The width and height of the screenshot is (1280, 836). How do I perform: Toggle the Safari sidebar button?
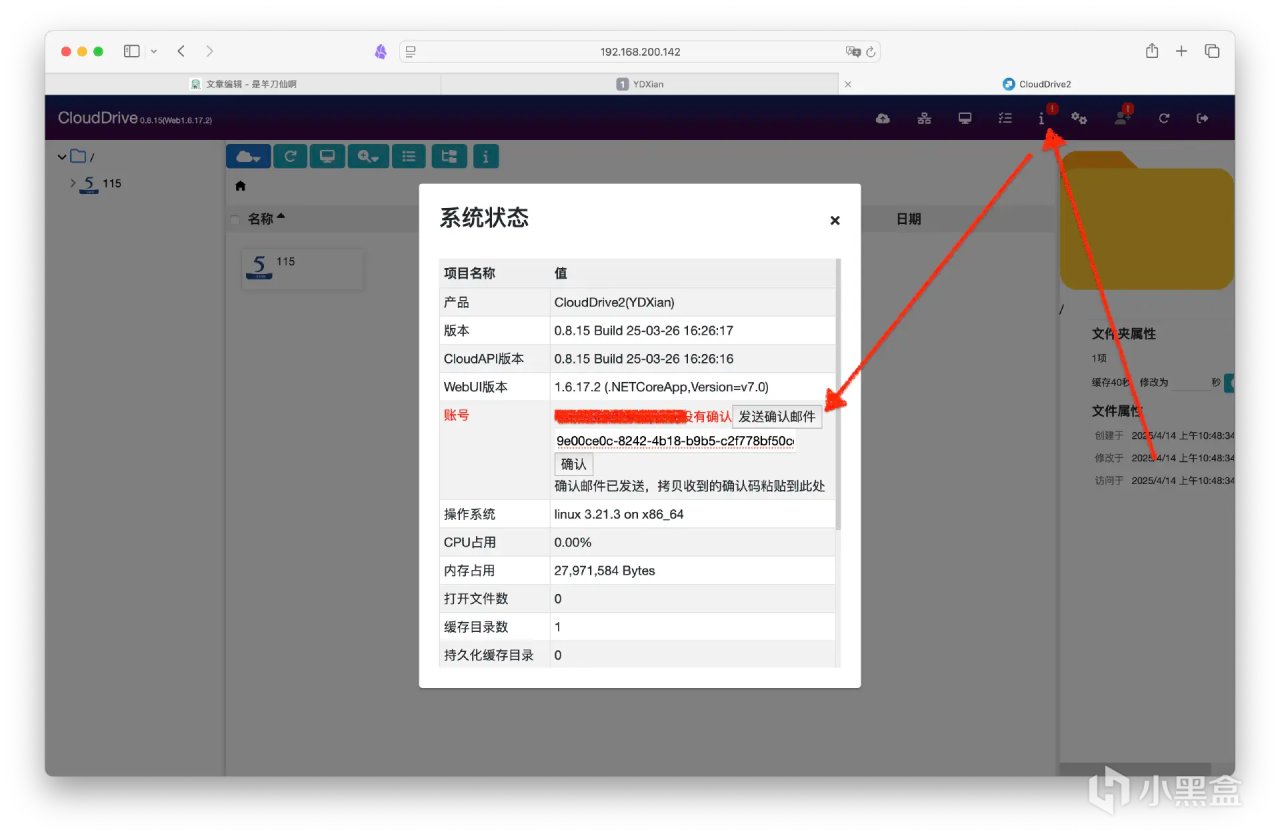point(132,51)
